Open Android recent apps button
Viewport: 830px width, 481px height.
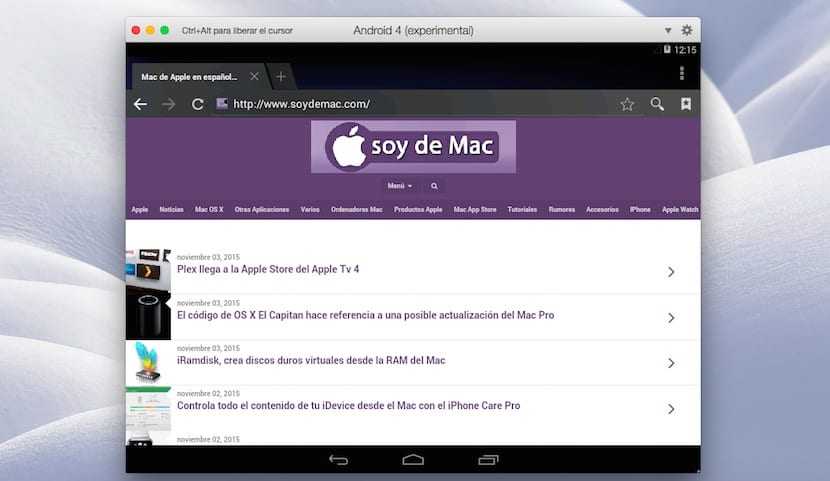488,460
